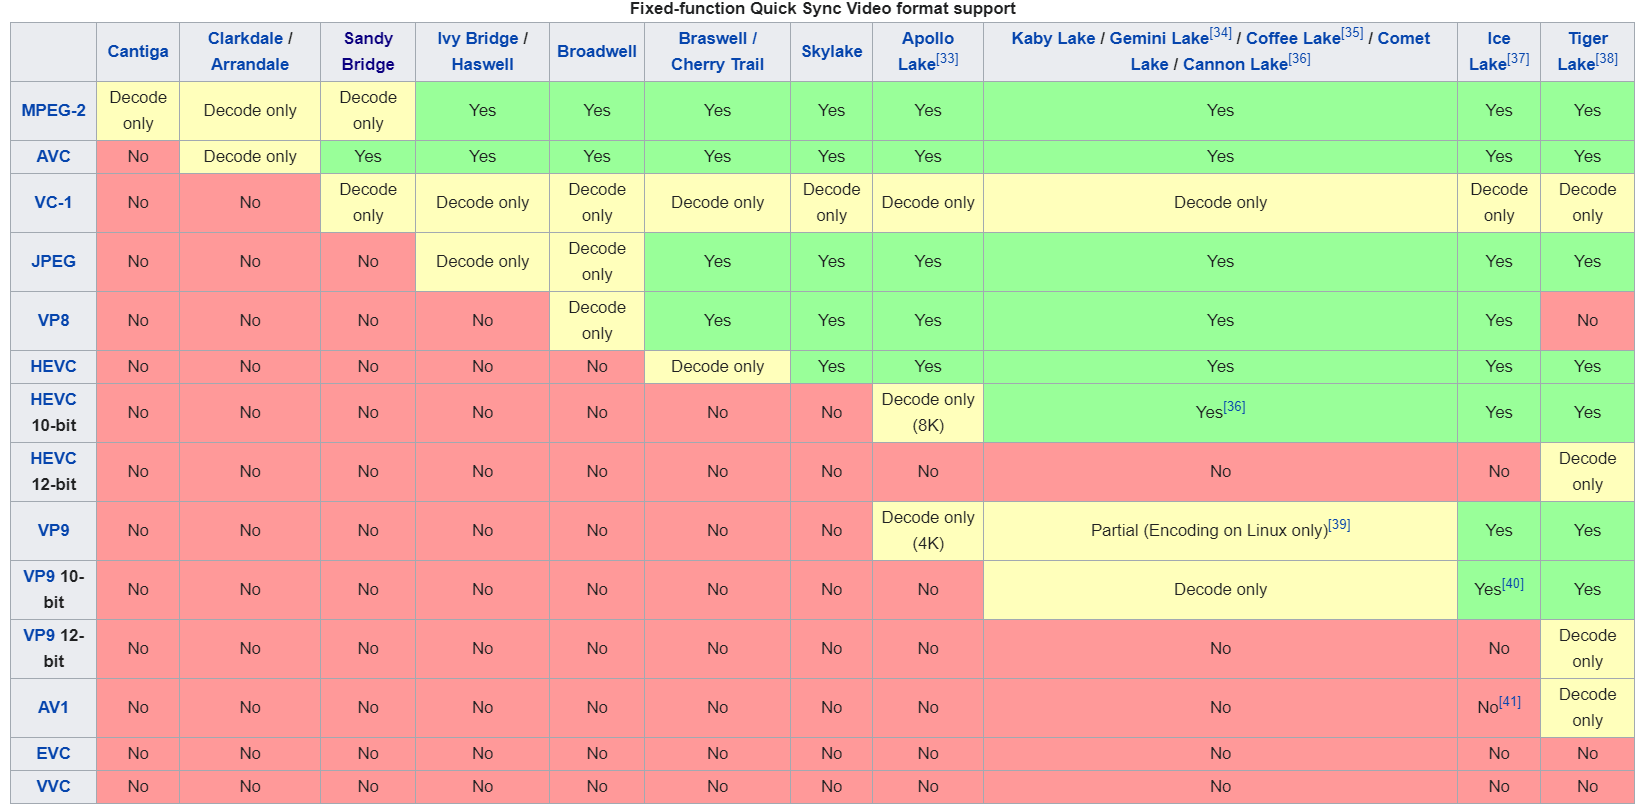Open reference [41] in the AV1 row
Viewport: 1641px width, 811px height.
point(1510,702)
